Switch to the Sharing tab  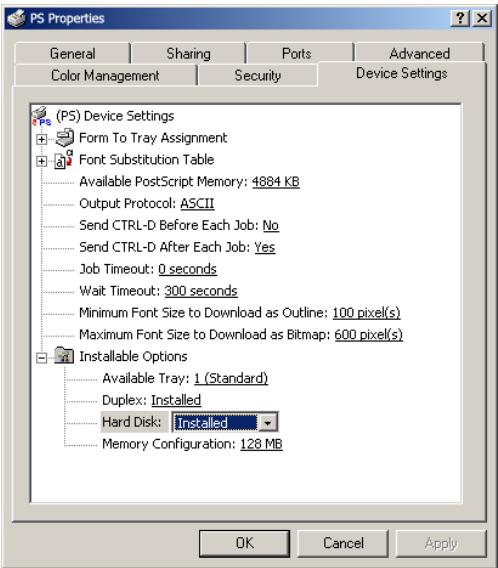pos(188,54)
